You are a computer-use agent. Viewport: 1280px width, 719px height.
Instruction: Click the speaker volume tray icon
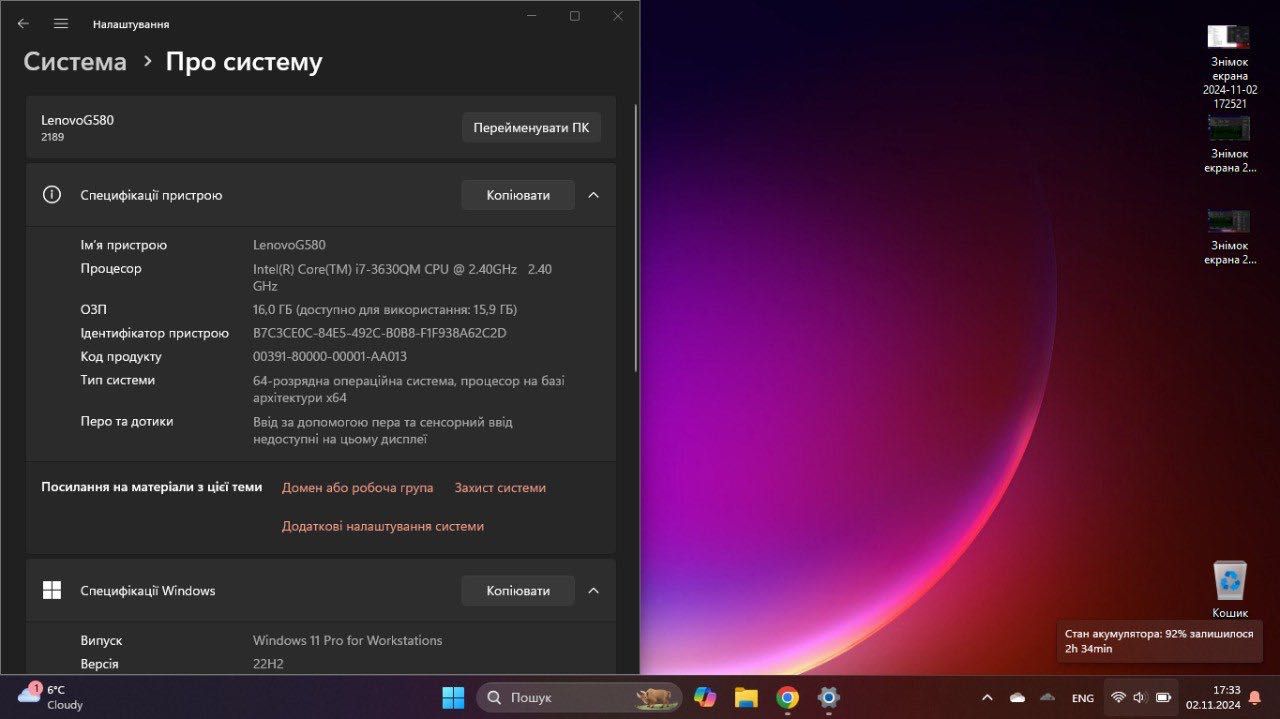pyautogui.click(x=1140, y=697)
